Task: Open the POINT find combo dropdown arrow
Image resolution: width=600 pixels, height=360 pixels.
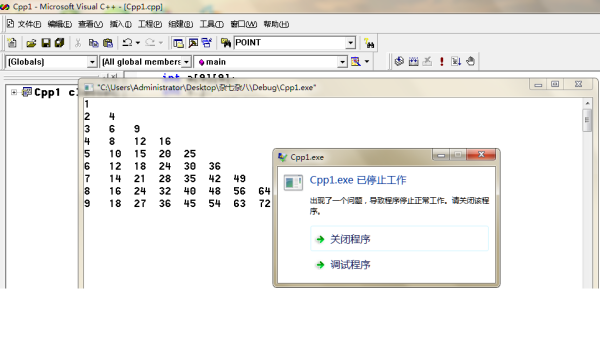Action: point(351,43)
